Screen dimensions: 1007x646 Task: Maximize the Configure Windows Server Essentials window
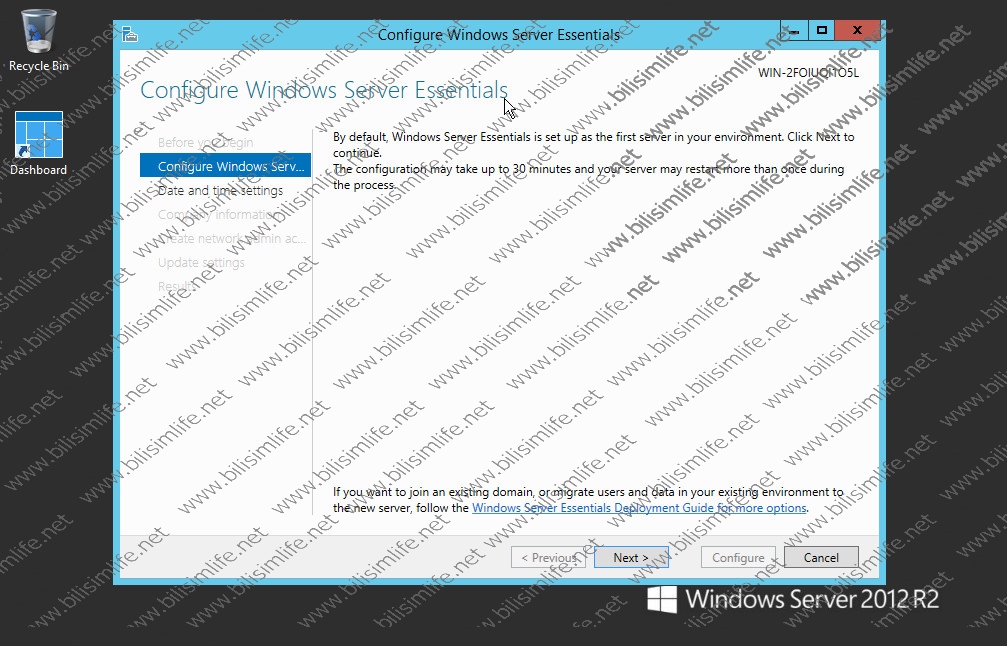[821, 30]
